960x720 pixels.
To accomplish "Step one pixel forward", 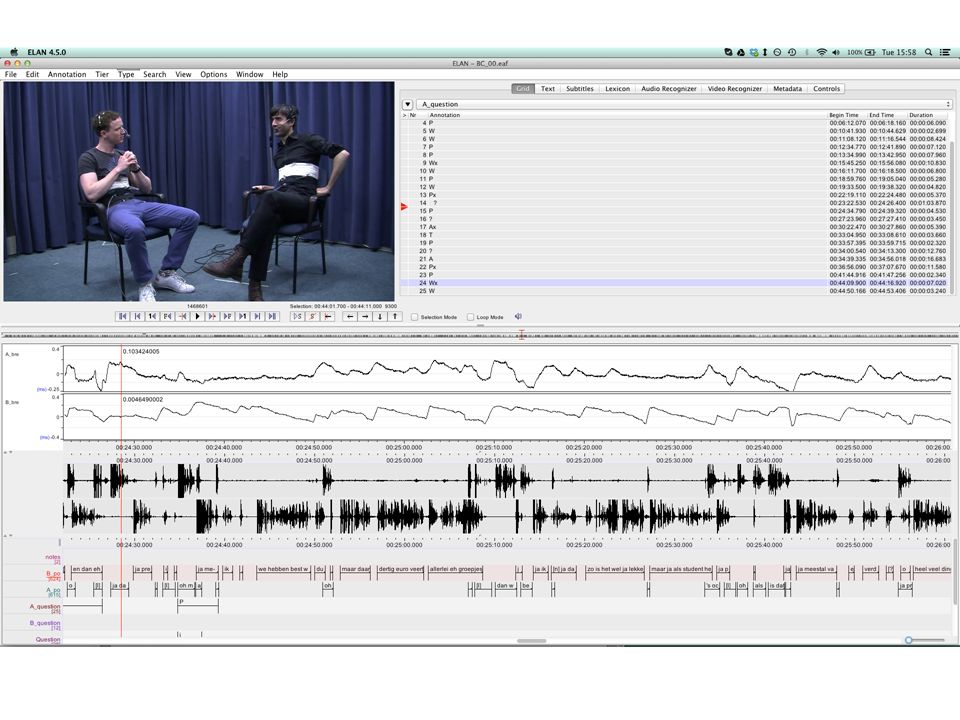I will coord(212,317).
